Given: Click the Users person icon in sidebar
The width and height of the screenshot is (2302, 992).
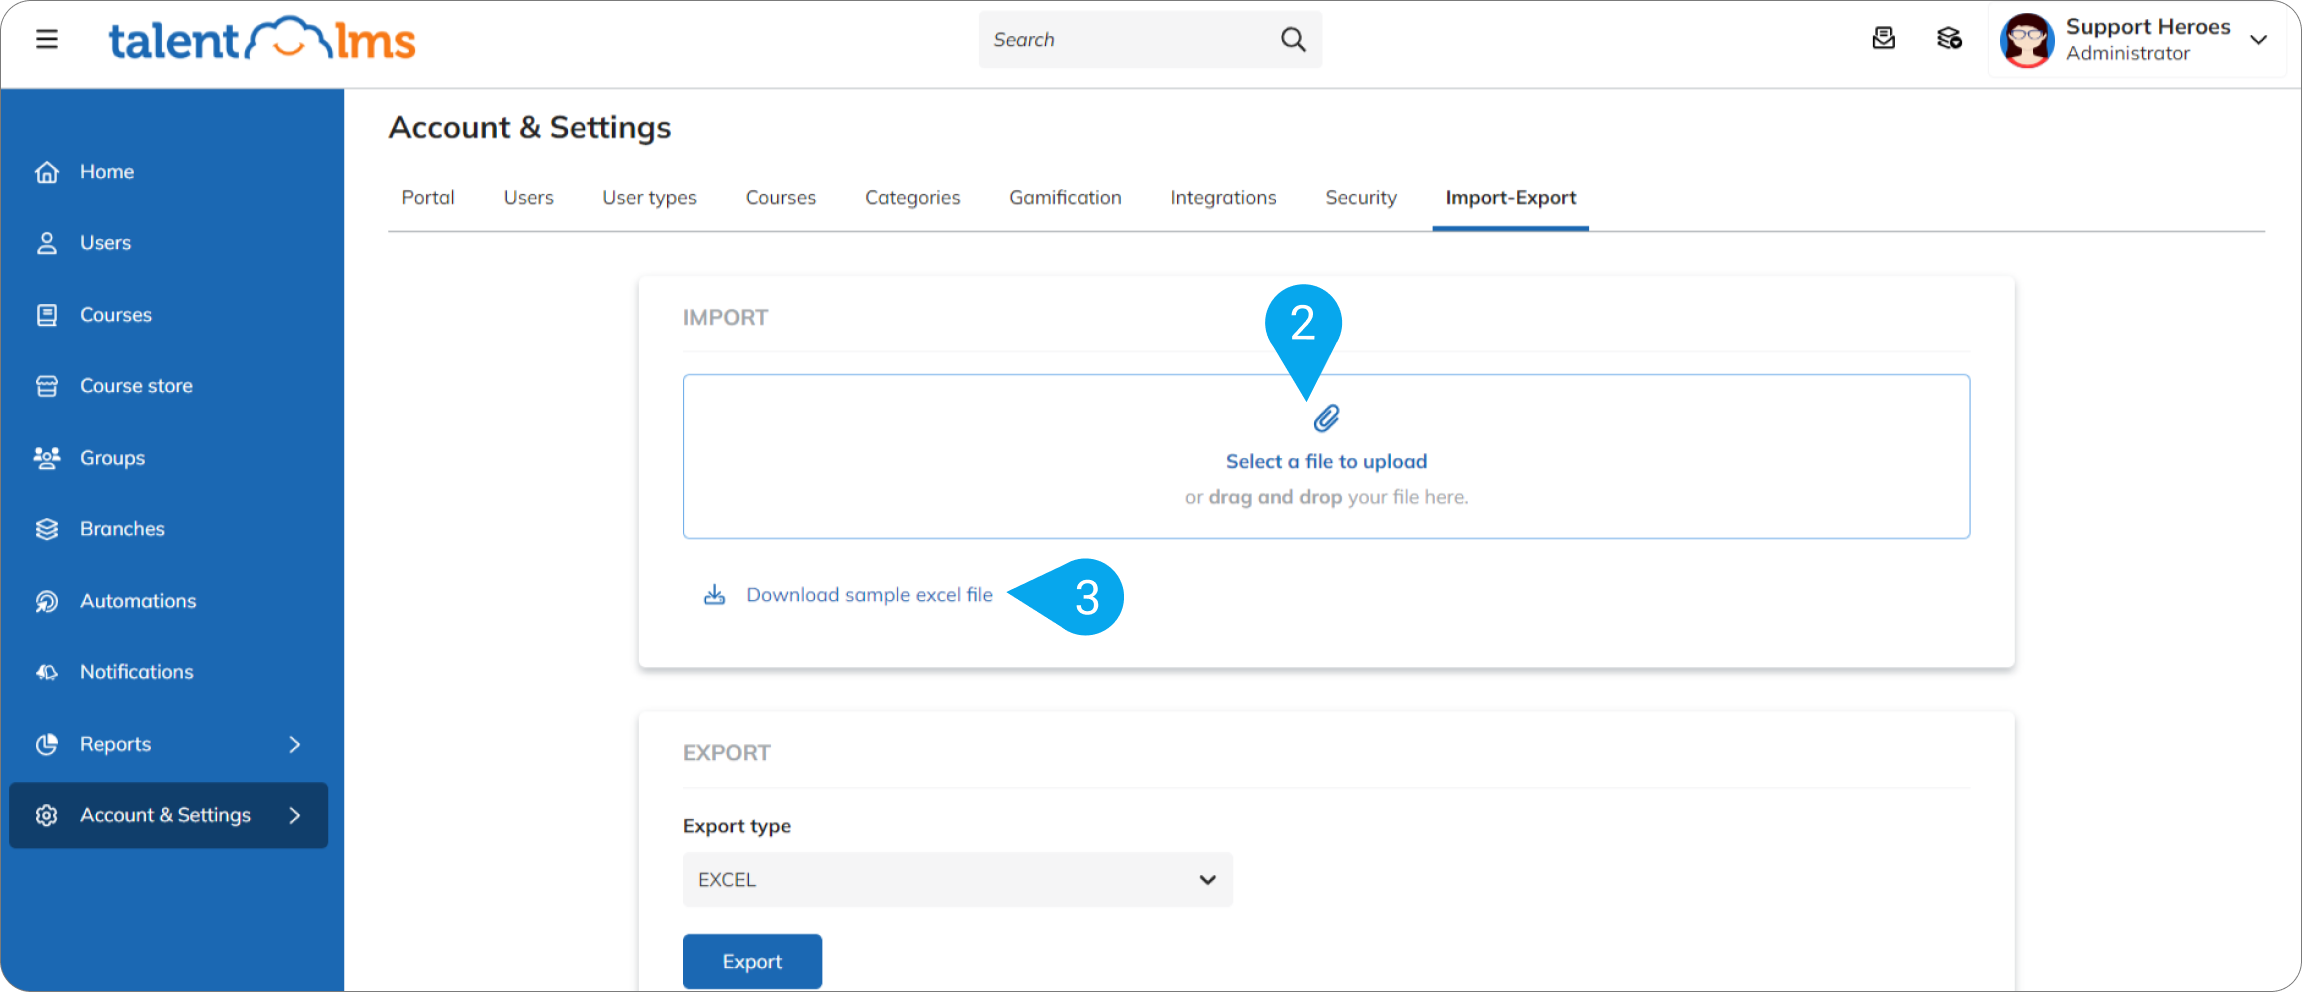Looking at the screenshot, I should 47,243.
